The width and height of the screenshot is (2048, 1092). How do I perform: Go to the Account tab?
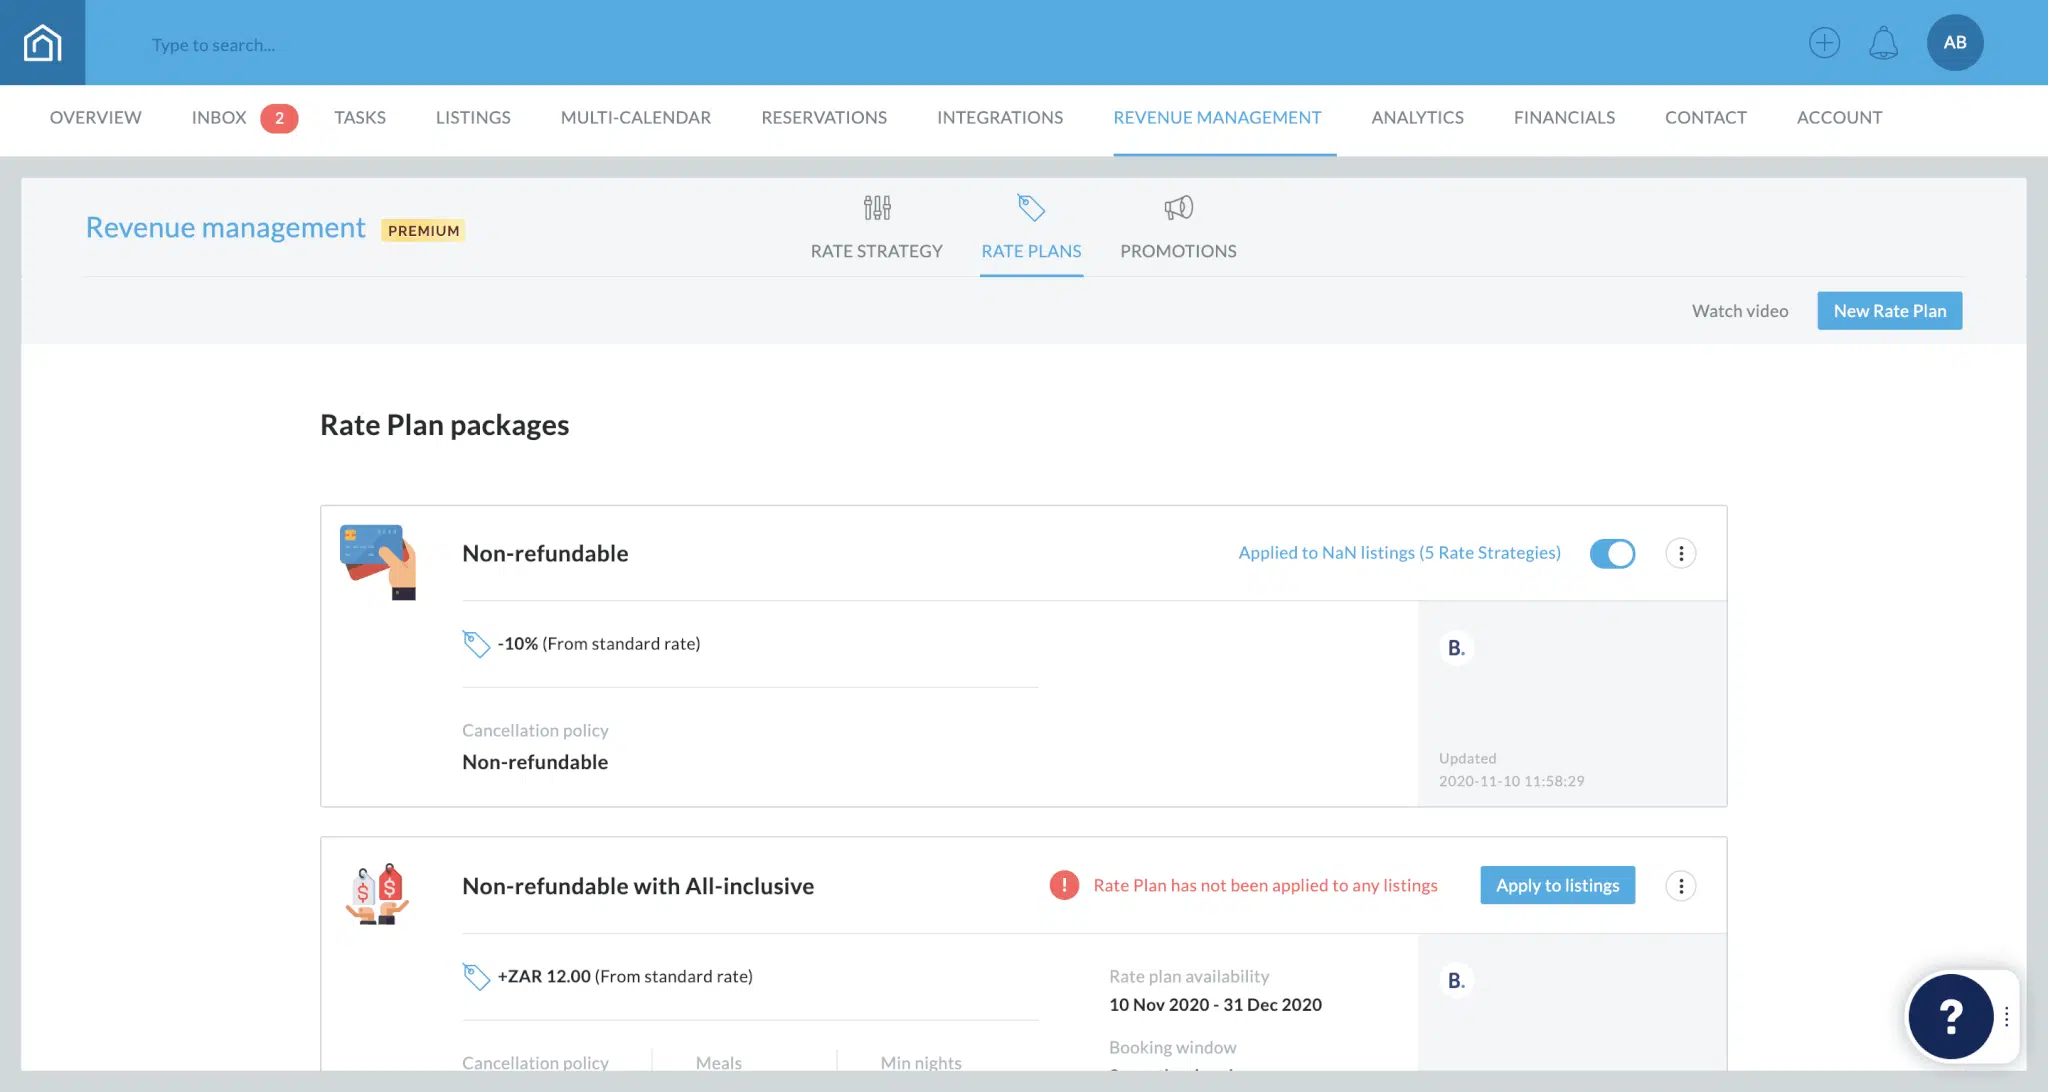[1839, 118]
